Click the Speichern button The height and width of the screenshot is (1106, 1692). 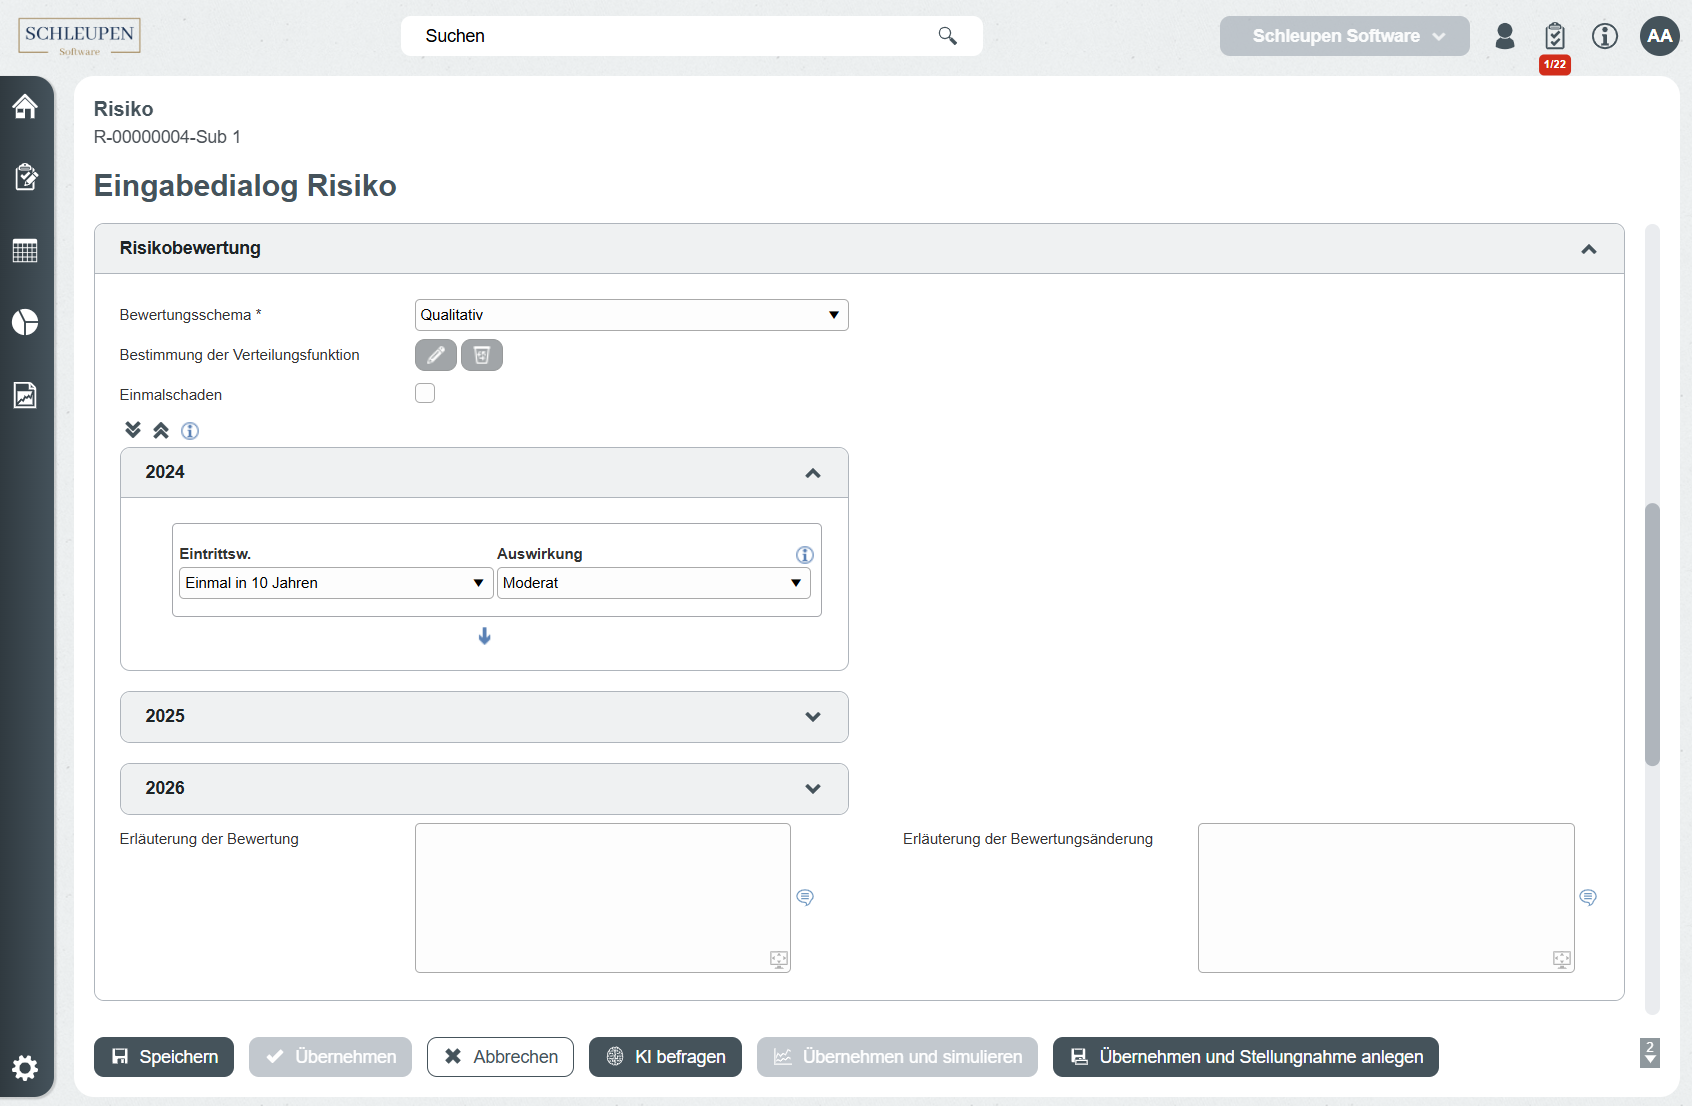pos(164,1057)
